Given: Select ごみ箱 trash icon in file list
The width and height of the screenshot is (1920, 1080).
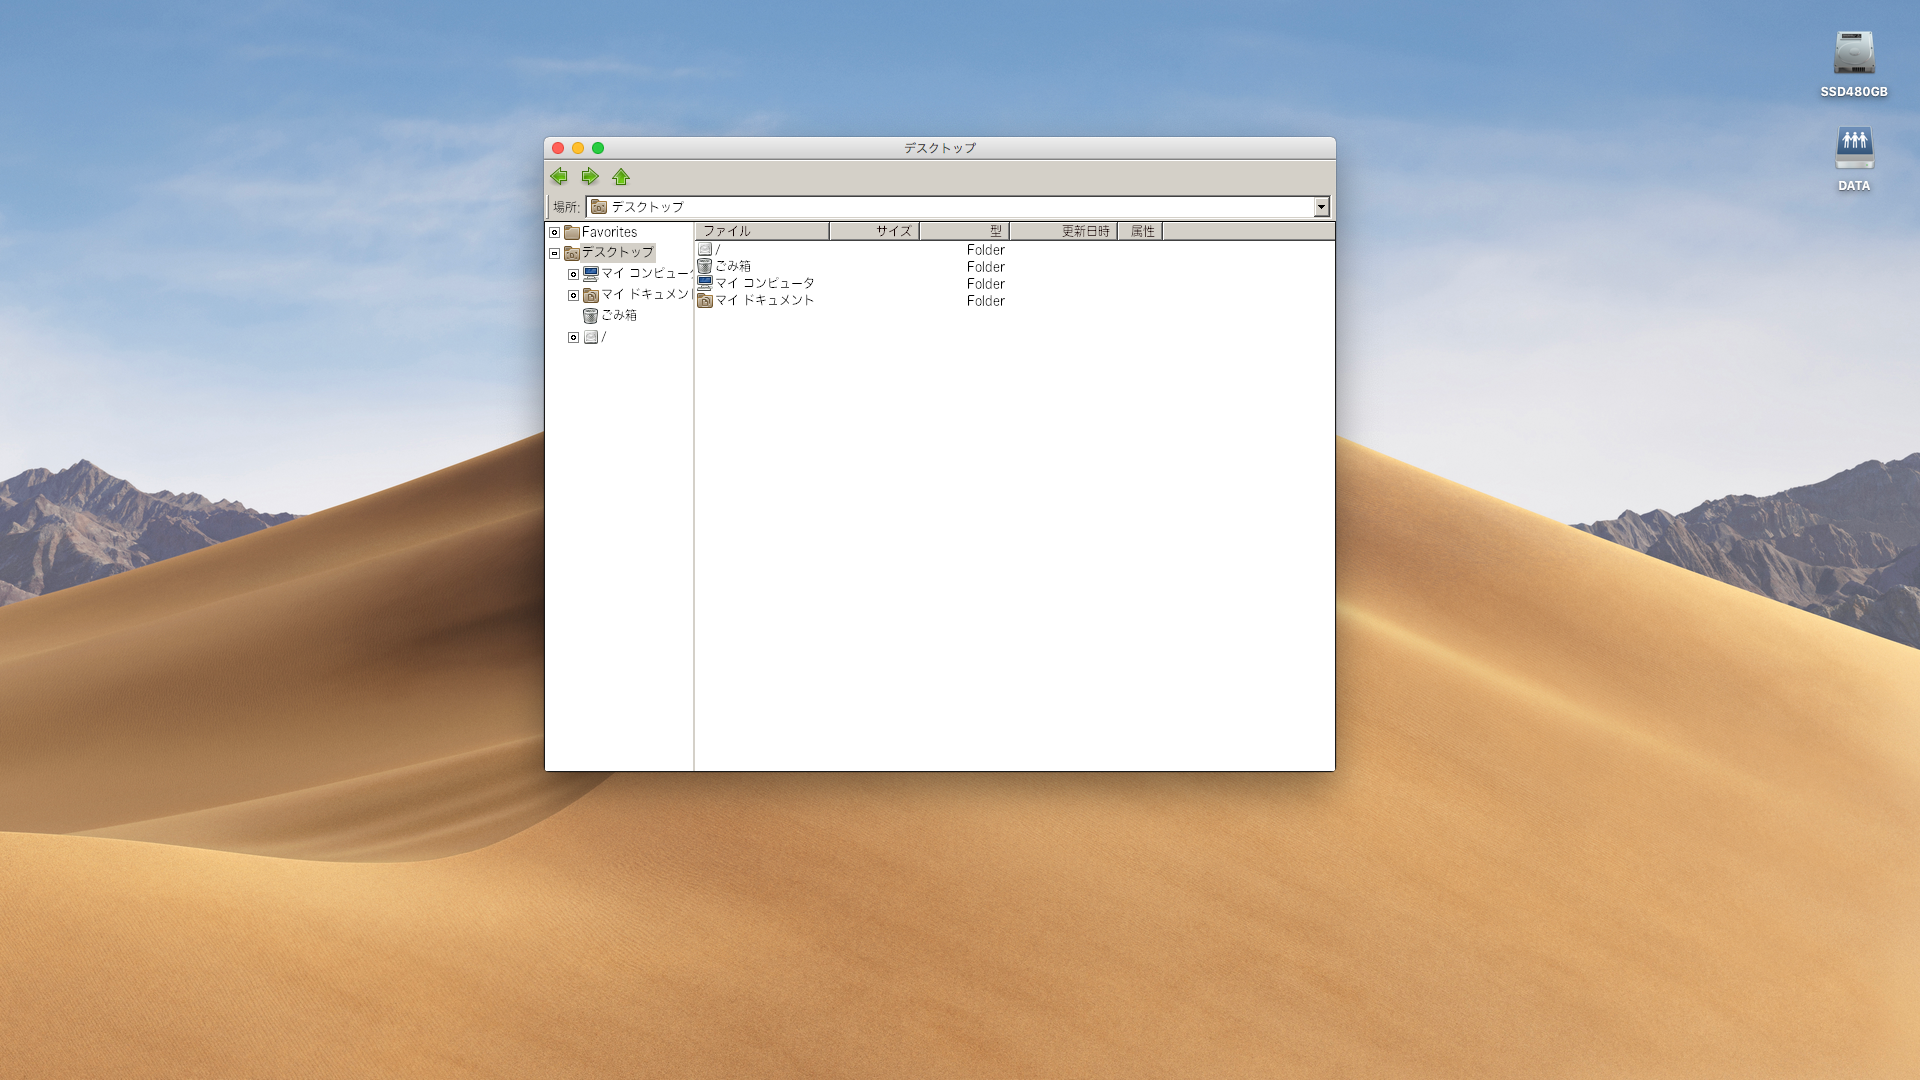Looking at the screenshot, I should 705,266.
